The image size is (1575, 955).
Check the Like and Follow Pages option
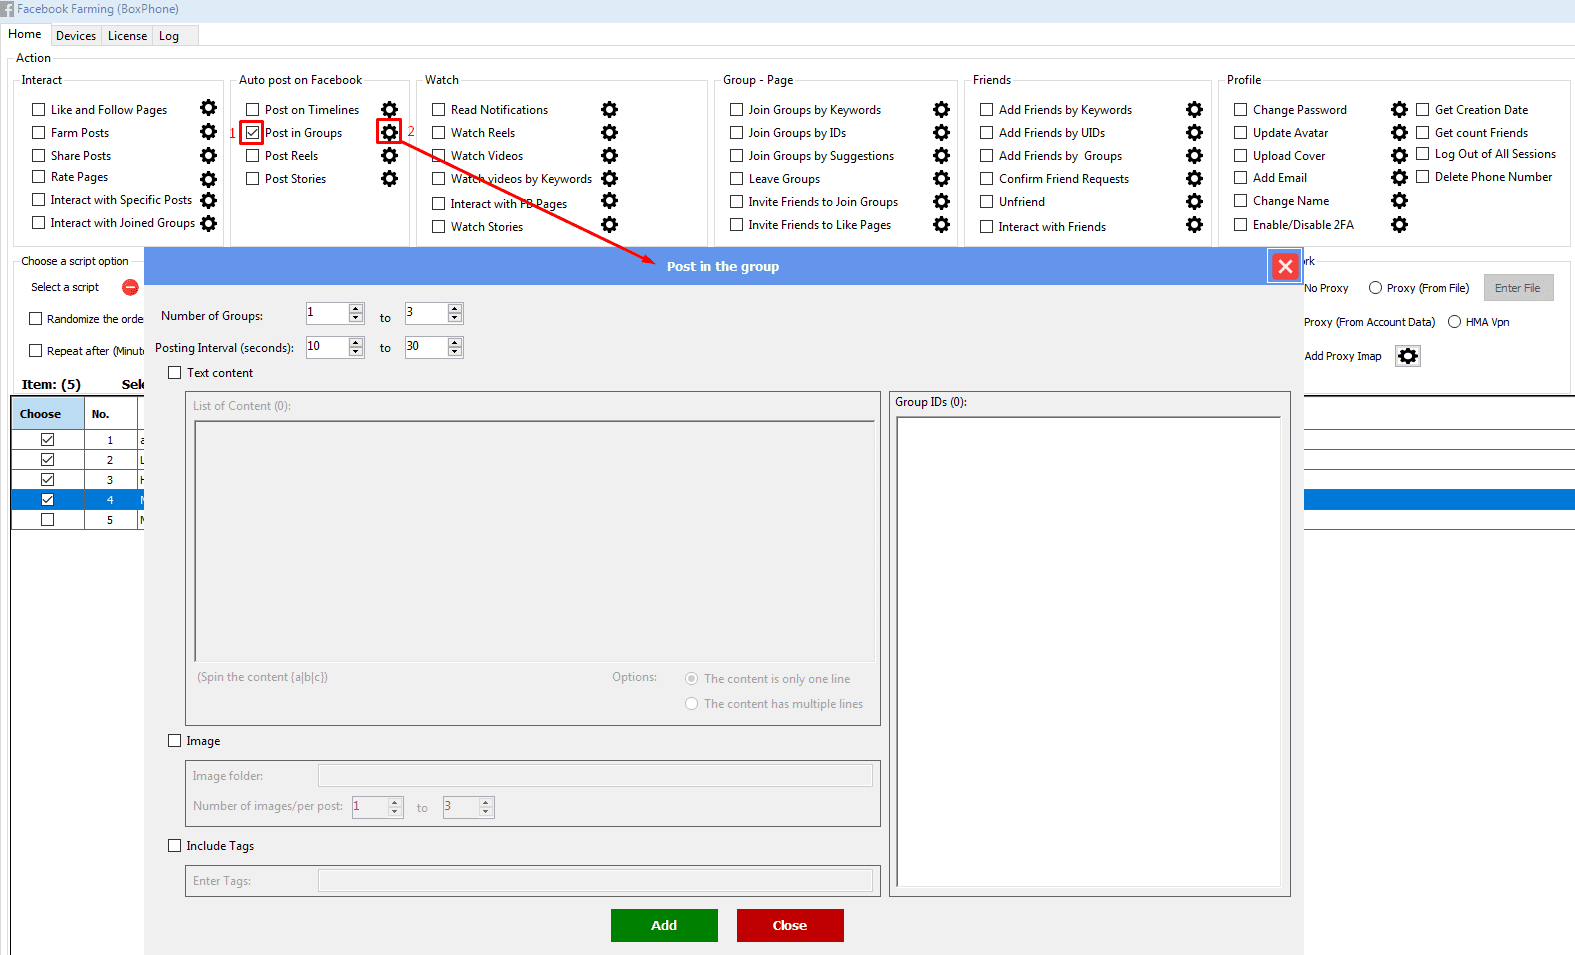pyautogui.click(x=39, y=109)
